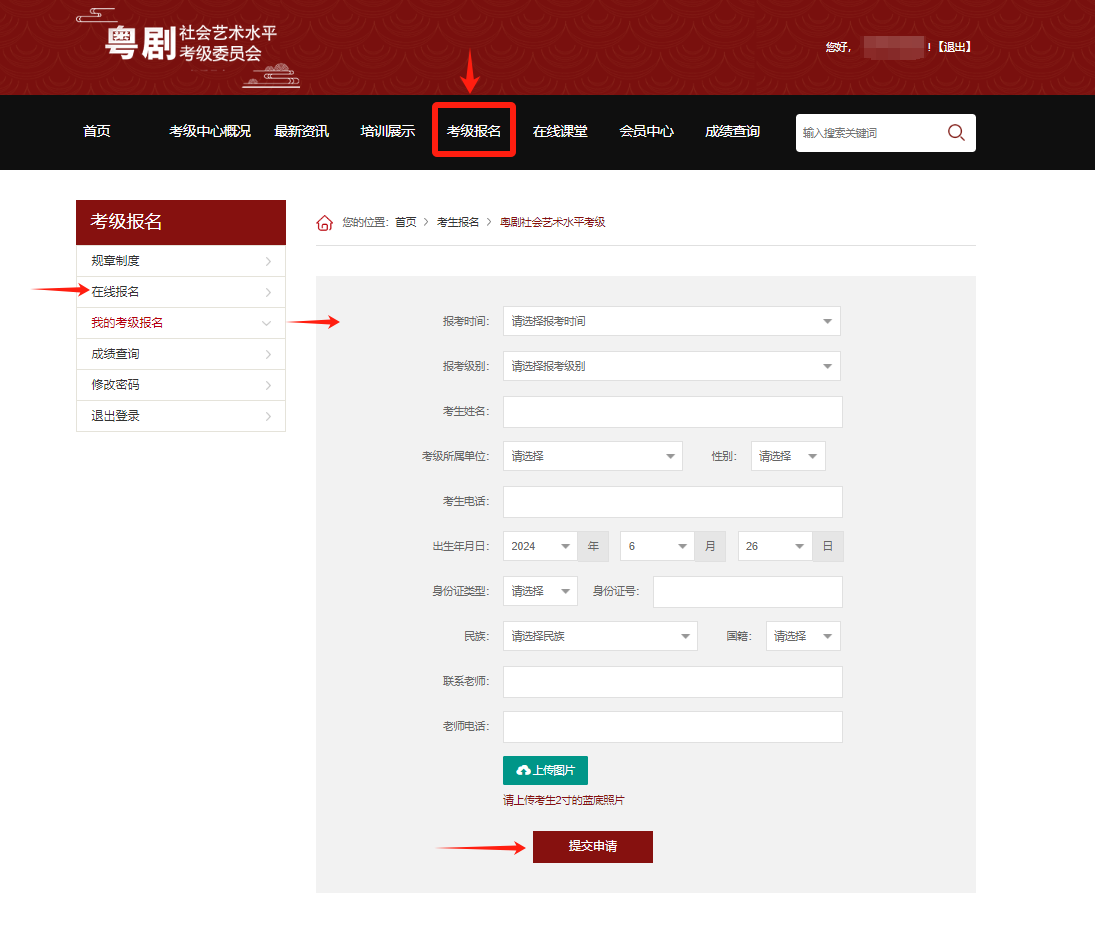Image resolution: width=1095 pixels, height=936 pixels.
Task: Click the chevron next to 在线报名
Action: (268, 293)
